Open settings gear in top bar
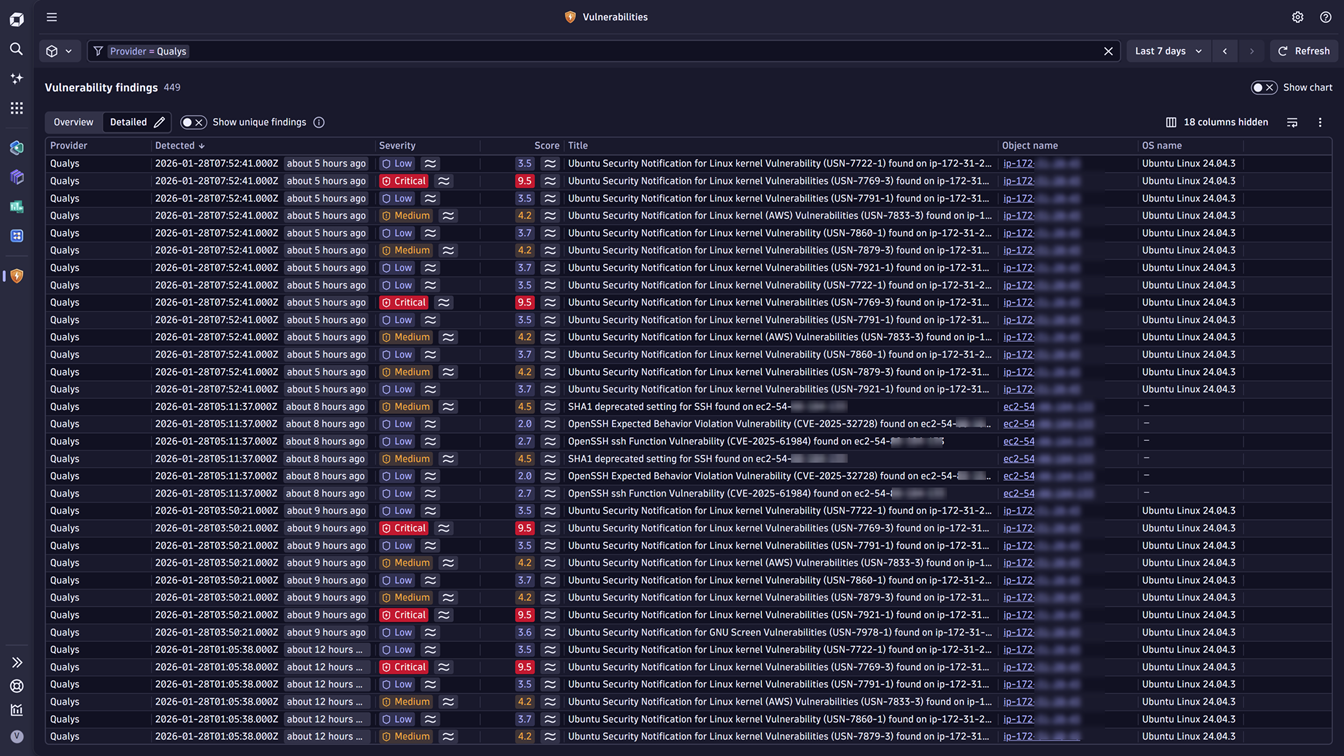The height and width of the screenshot is (756, 1344). click(1297, 17)
